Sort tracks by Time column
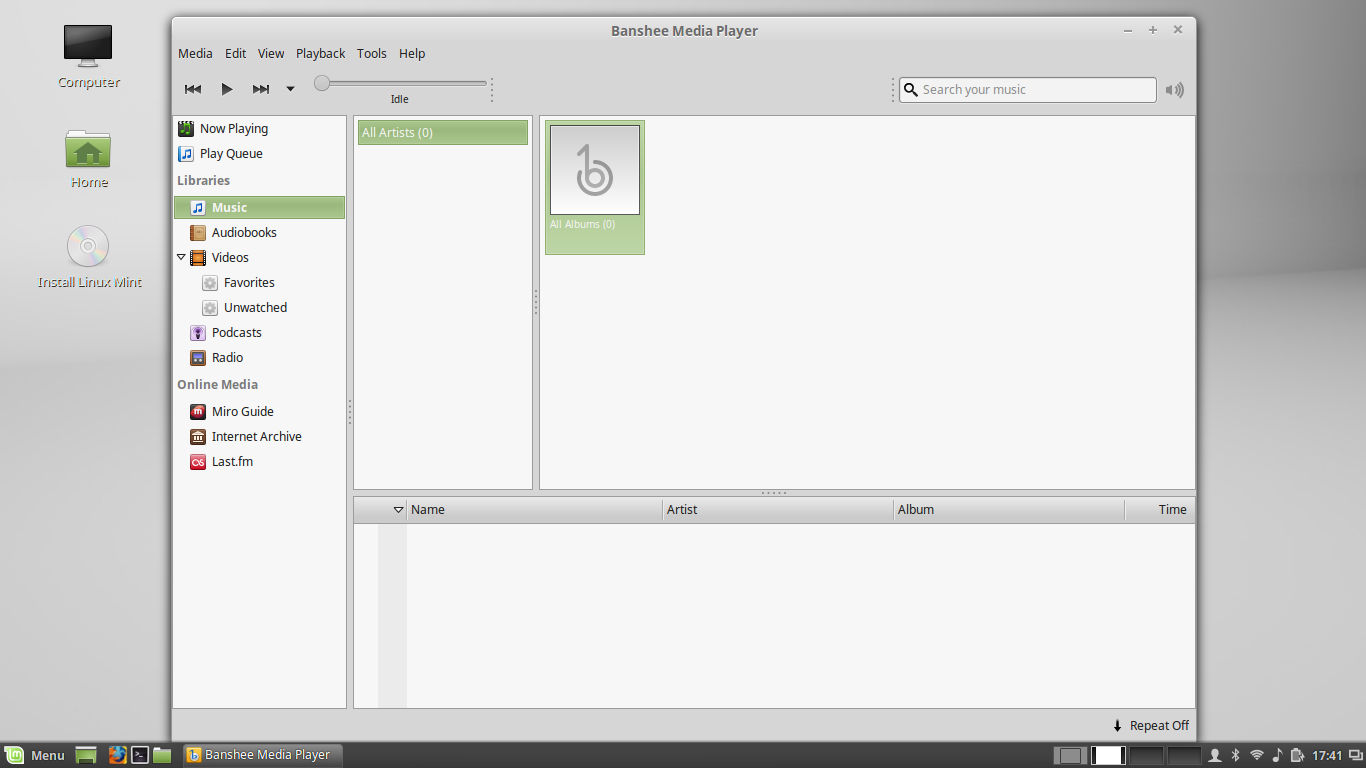1366x768 pixels. pos(1159,510)
